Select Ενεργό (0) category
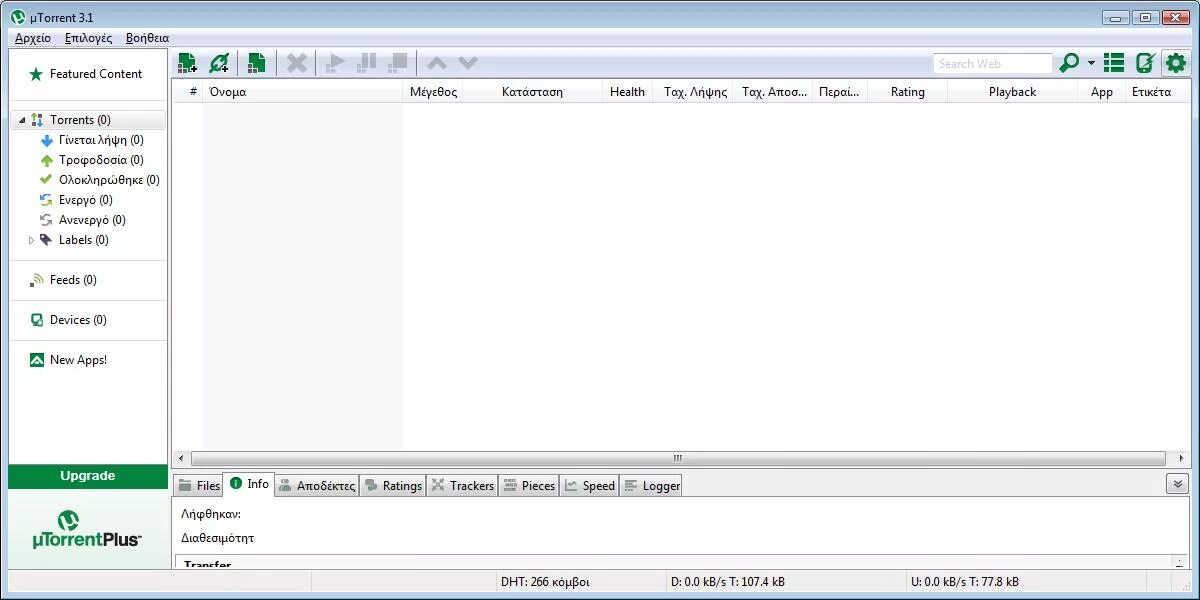The height and width of the screenshot is (600, 1200). pyautogui.click(x=76, y=200)
